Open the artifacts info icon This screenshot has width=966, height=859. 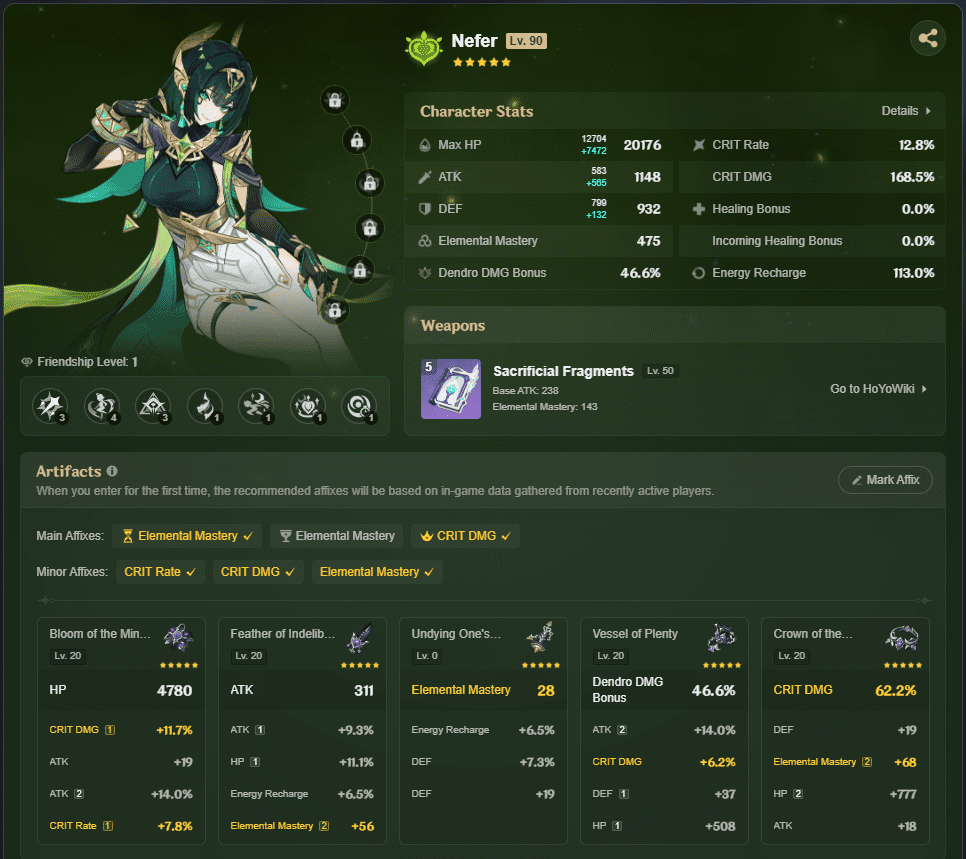[112, 471]
